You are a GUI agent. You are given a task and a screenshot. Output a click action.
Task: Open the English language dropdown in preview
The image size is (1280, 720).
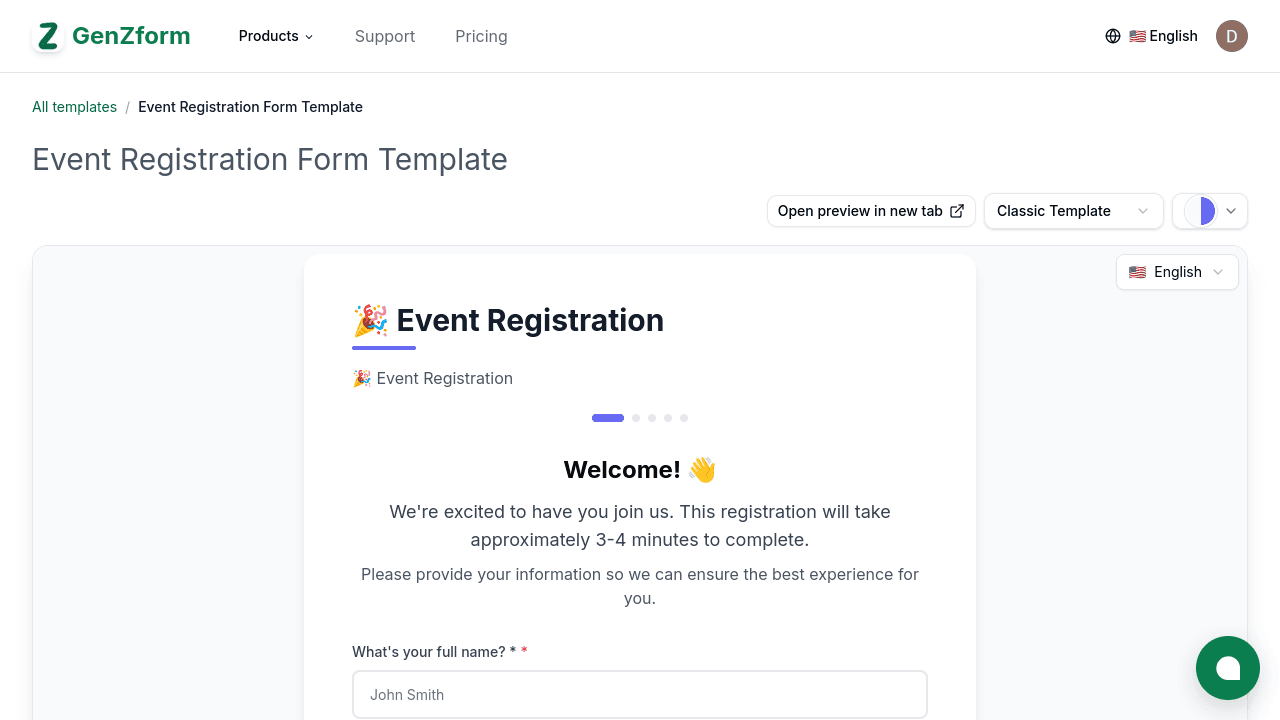point(1177,272)
